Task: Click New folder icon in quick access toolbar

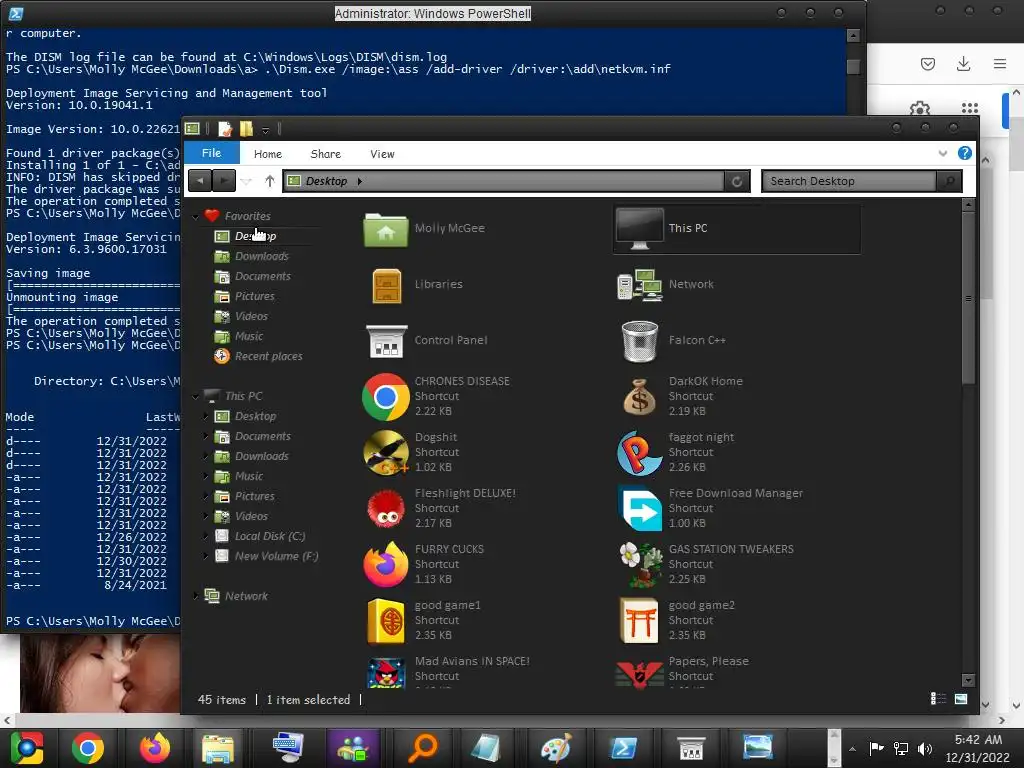Action: coord(246,129)
